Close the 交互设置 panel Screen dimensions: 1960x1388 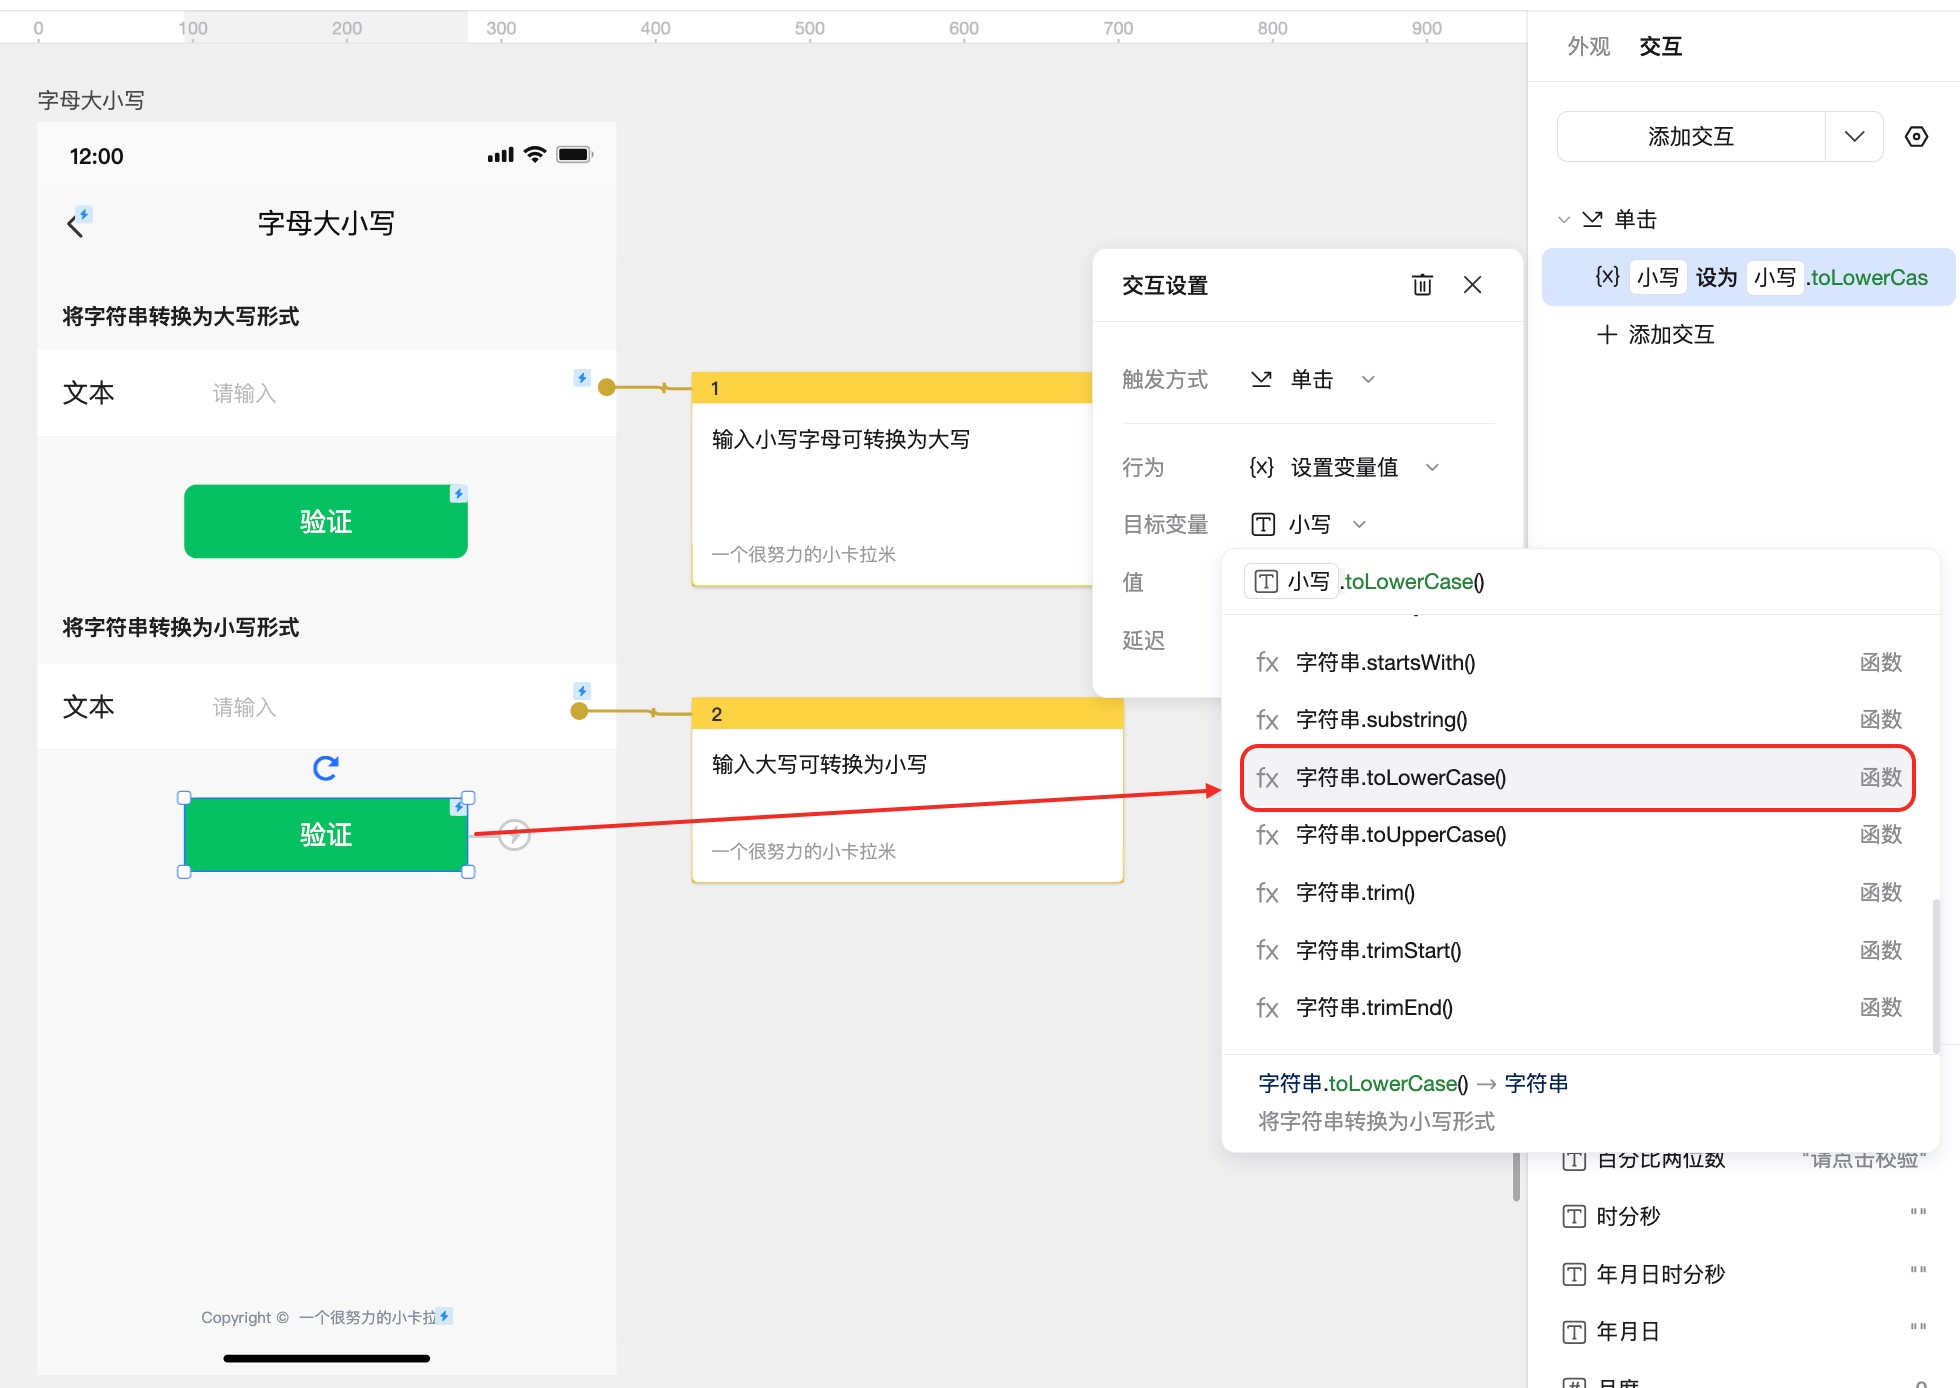click(1472, 285)
